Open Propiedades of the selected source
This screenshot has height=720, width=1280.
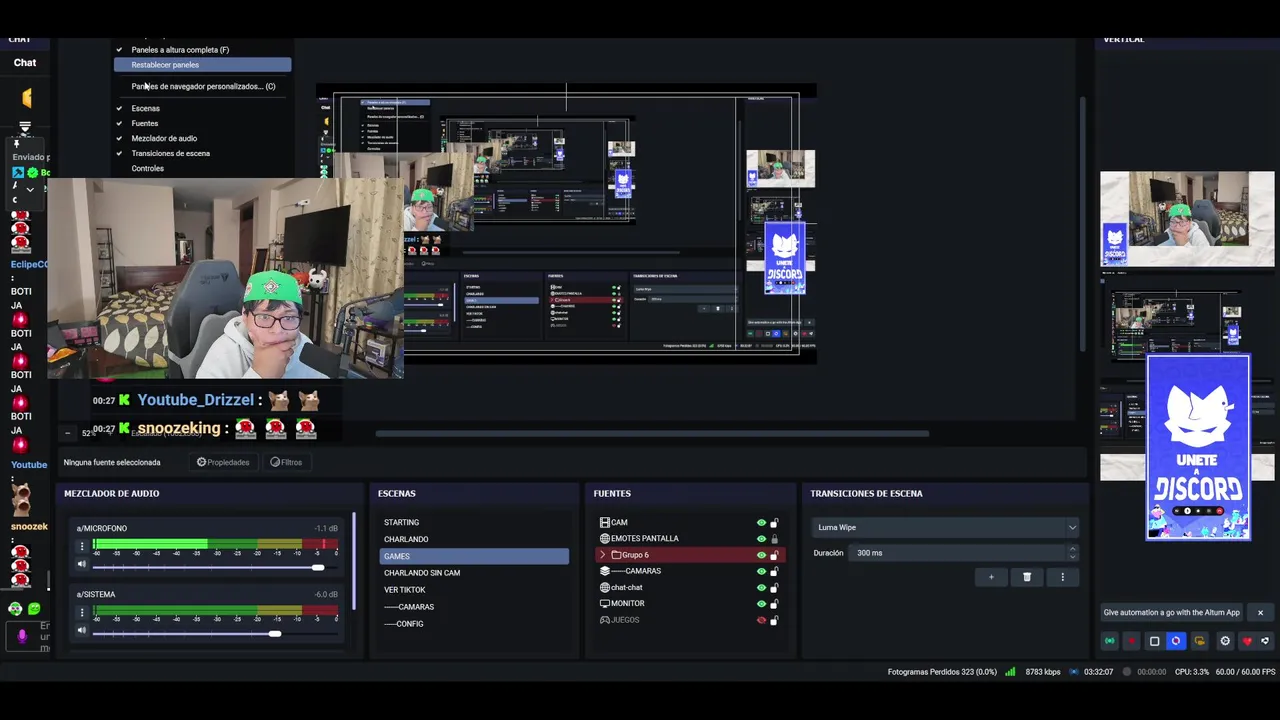[223, 462]
